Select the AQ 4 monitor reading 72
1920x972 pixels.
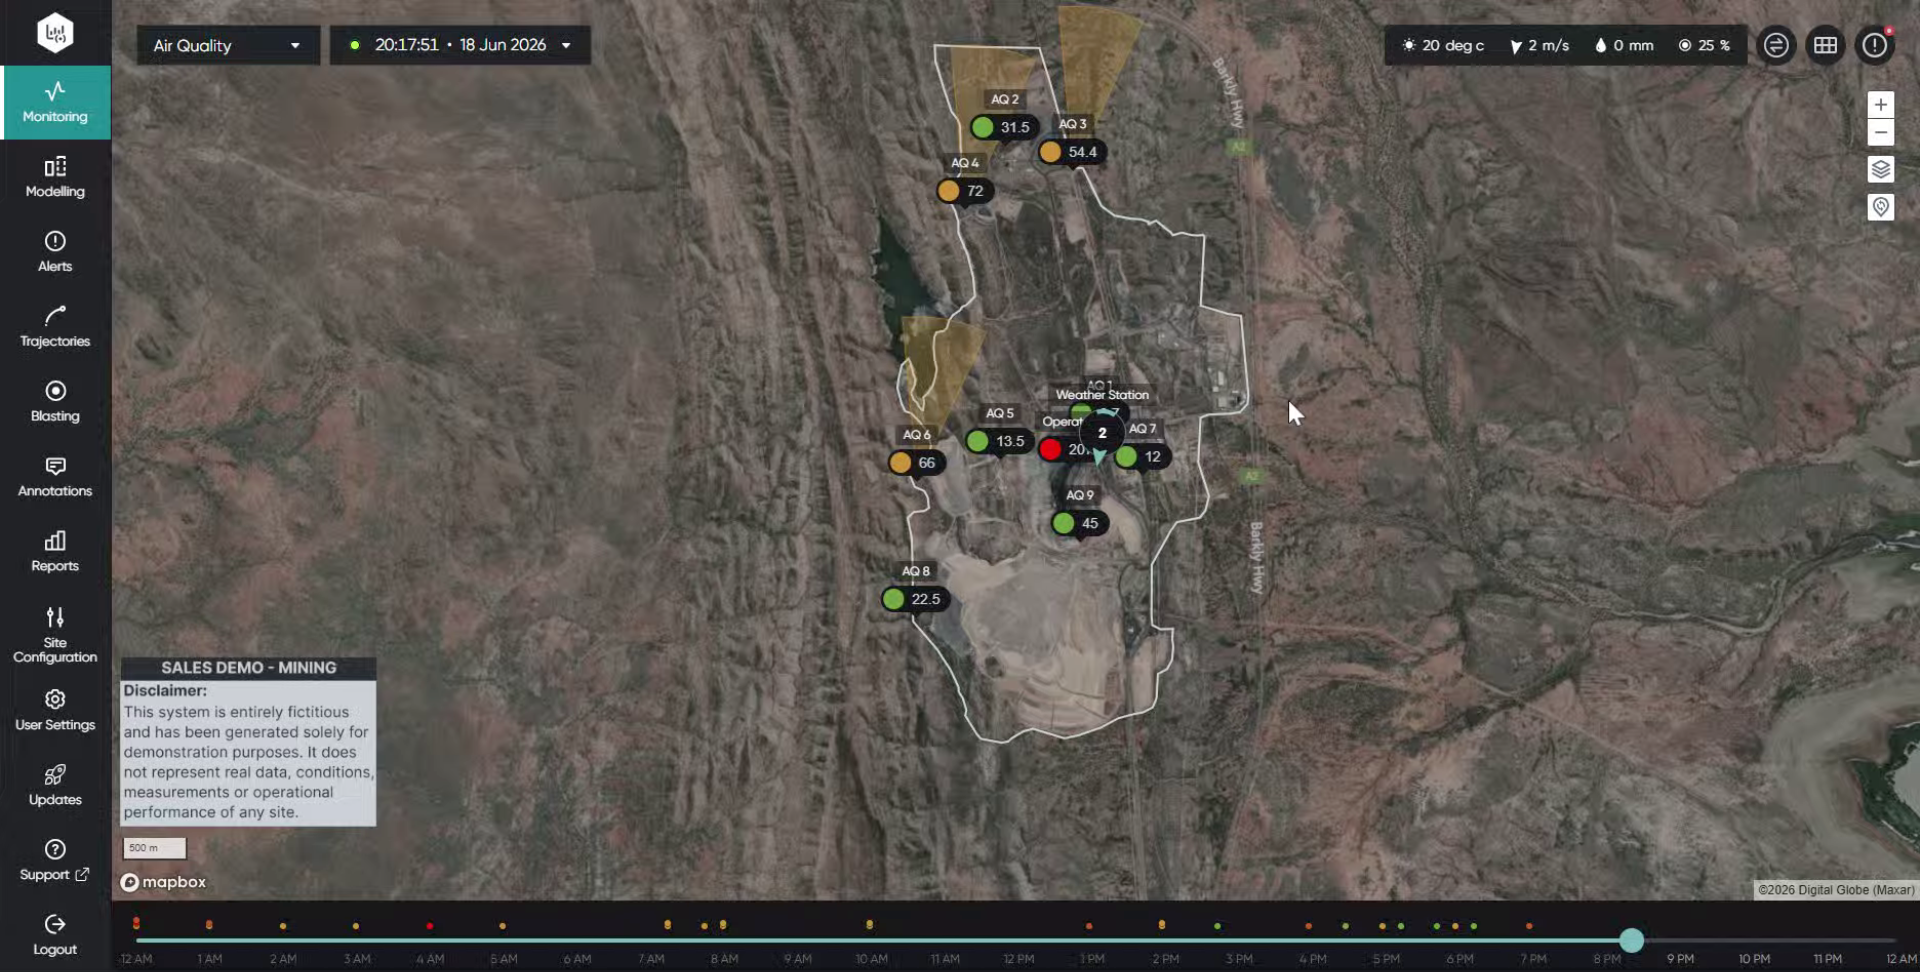964,190
